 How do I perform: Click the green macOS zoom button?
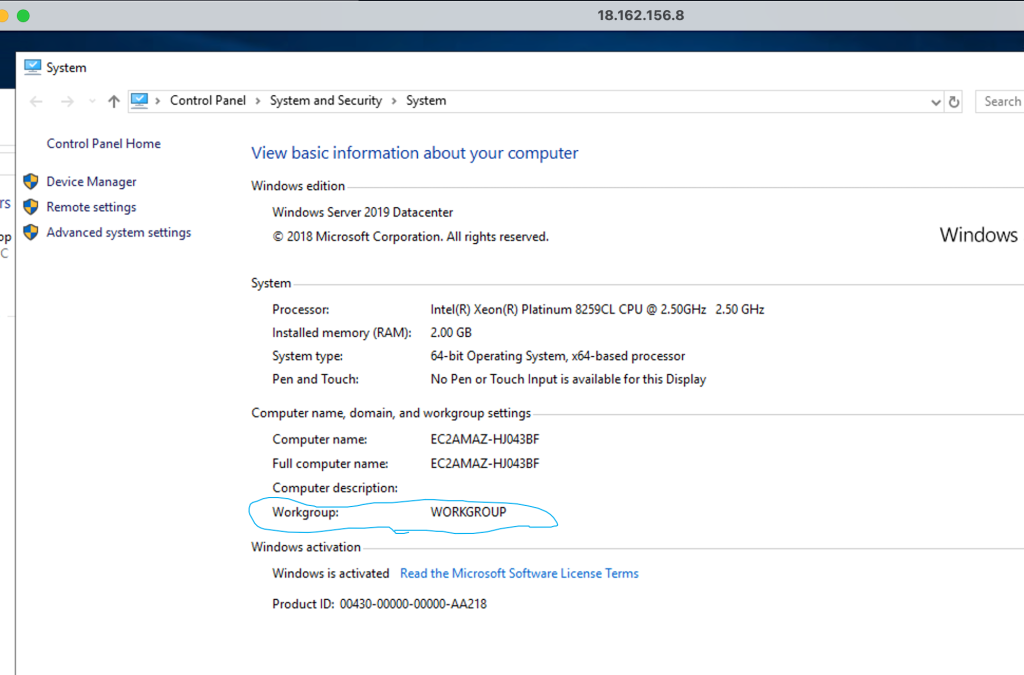pyautogui.click(x=23, y=16)
